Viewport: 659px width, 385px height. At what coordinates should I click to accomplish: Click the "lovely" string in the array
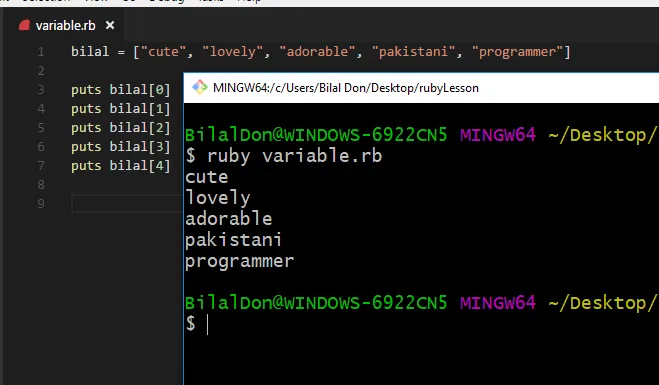point(233,52)
